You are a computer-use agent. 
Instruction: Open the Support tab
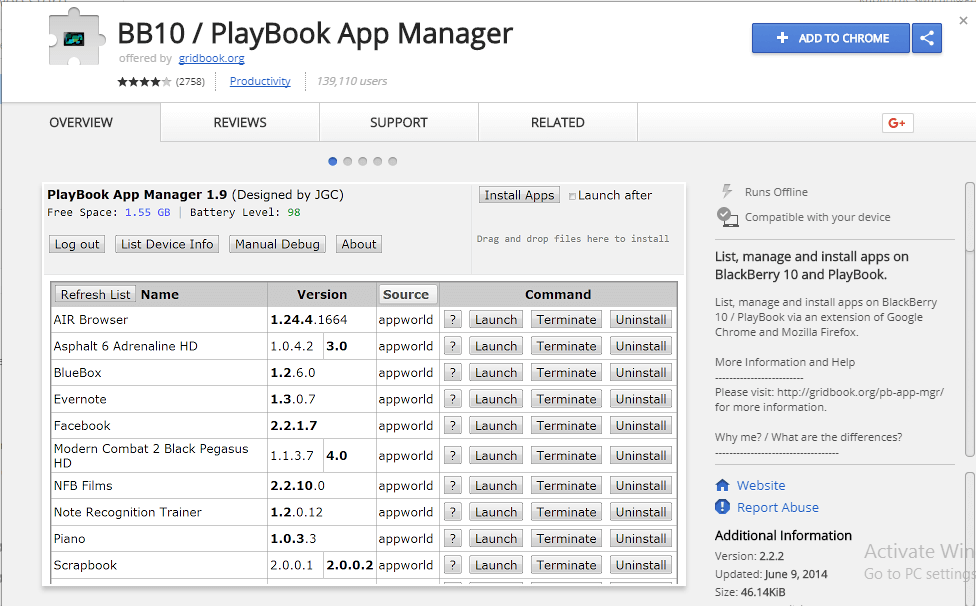point(398,122)
